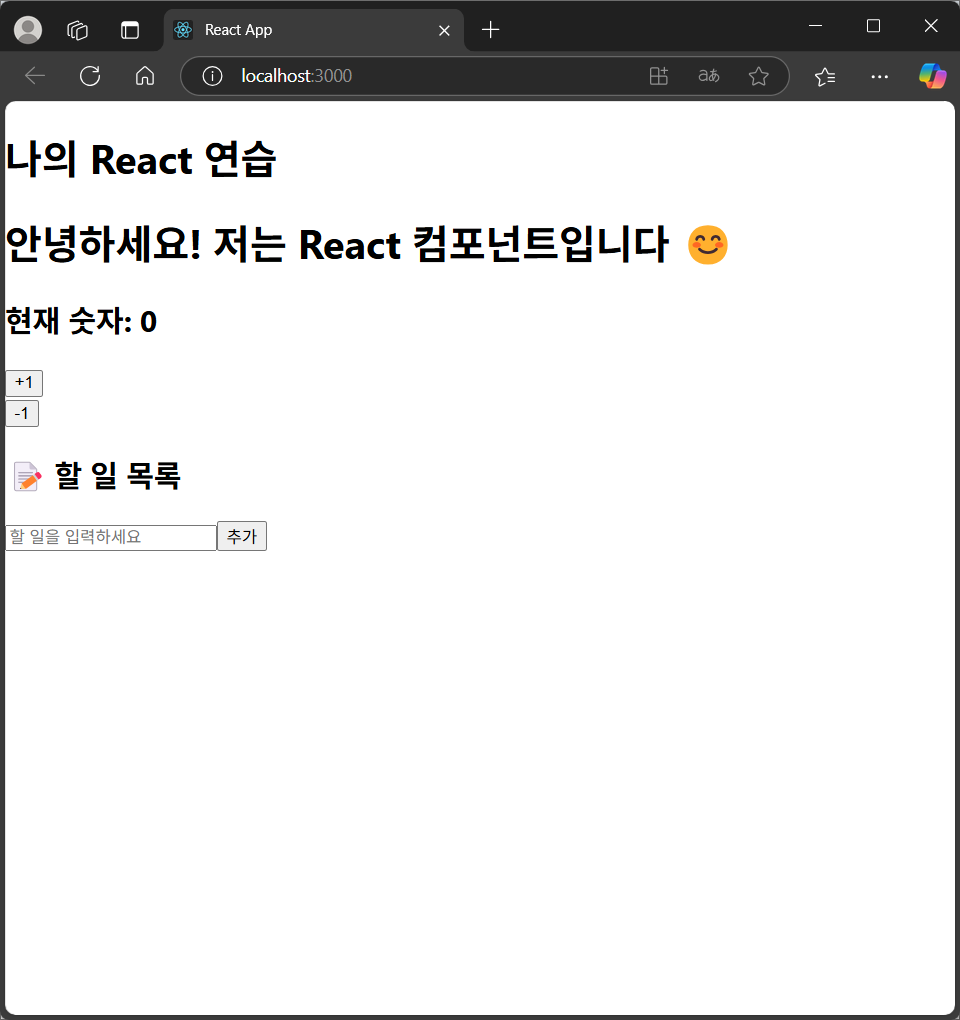Open the Copilot icon
Viewport: 960px width, 1020px height.
point(933,76)
